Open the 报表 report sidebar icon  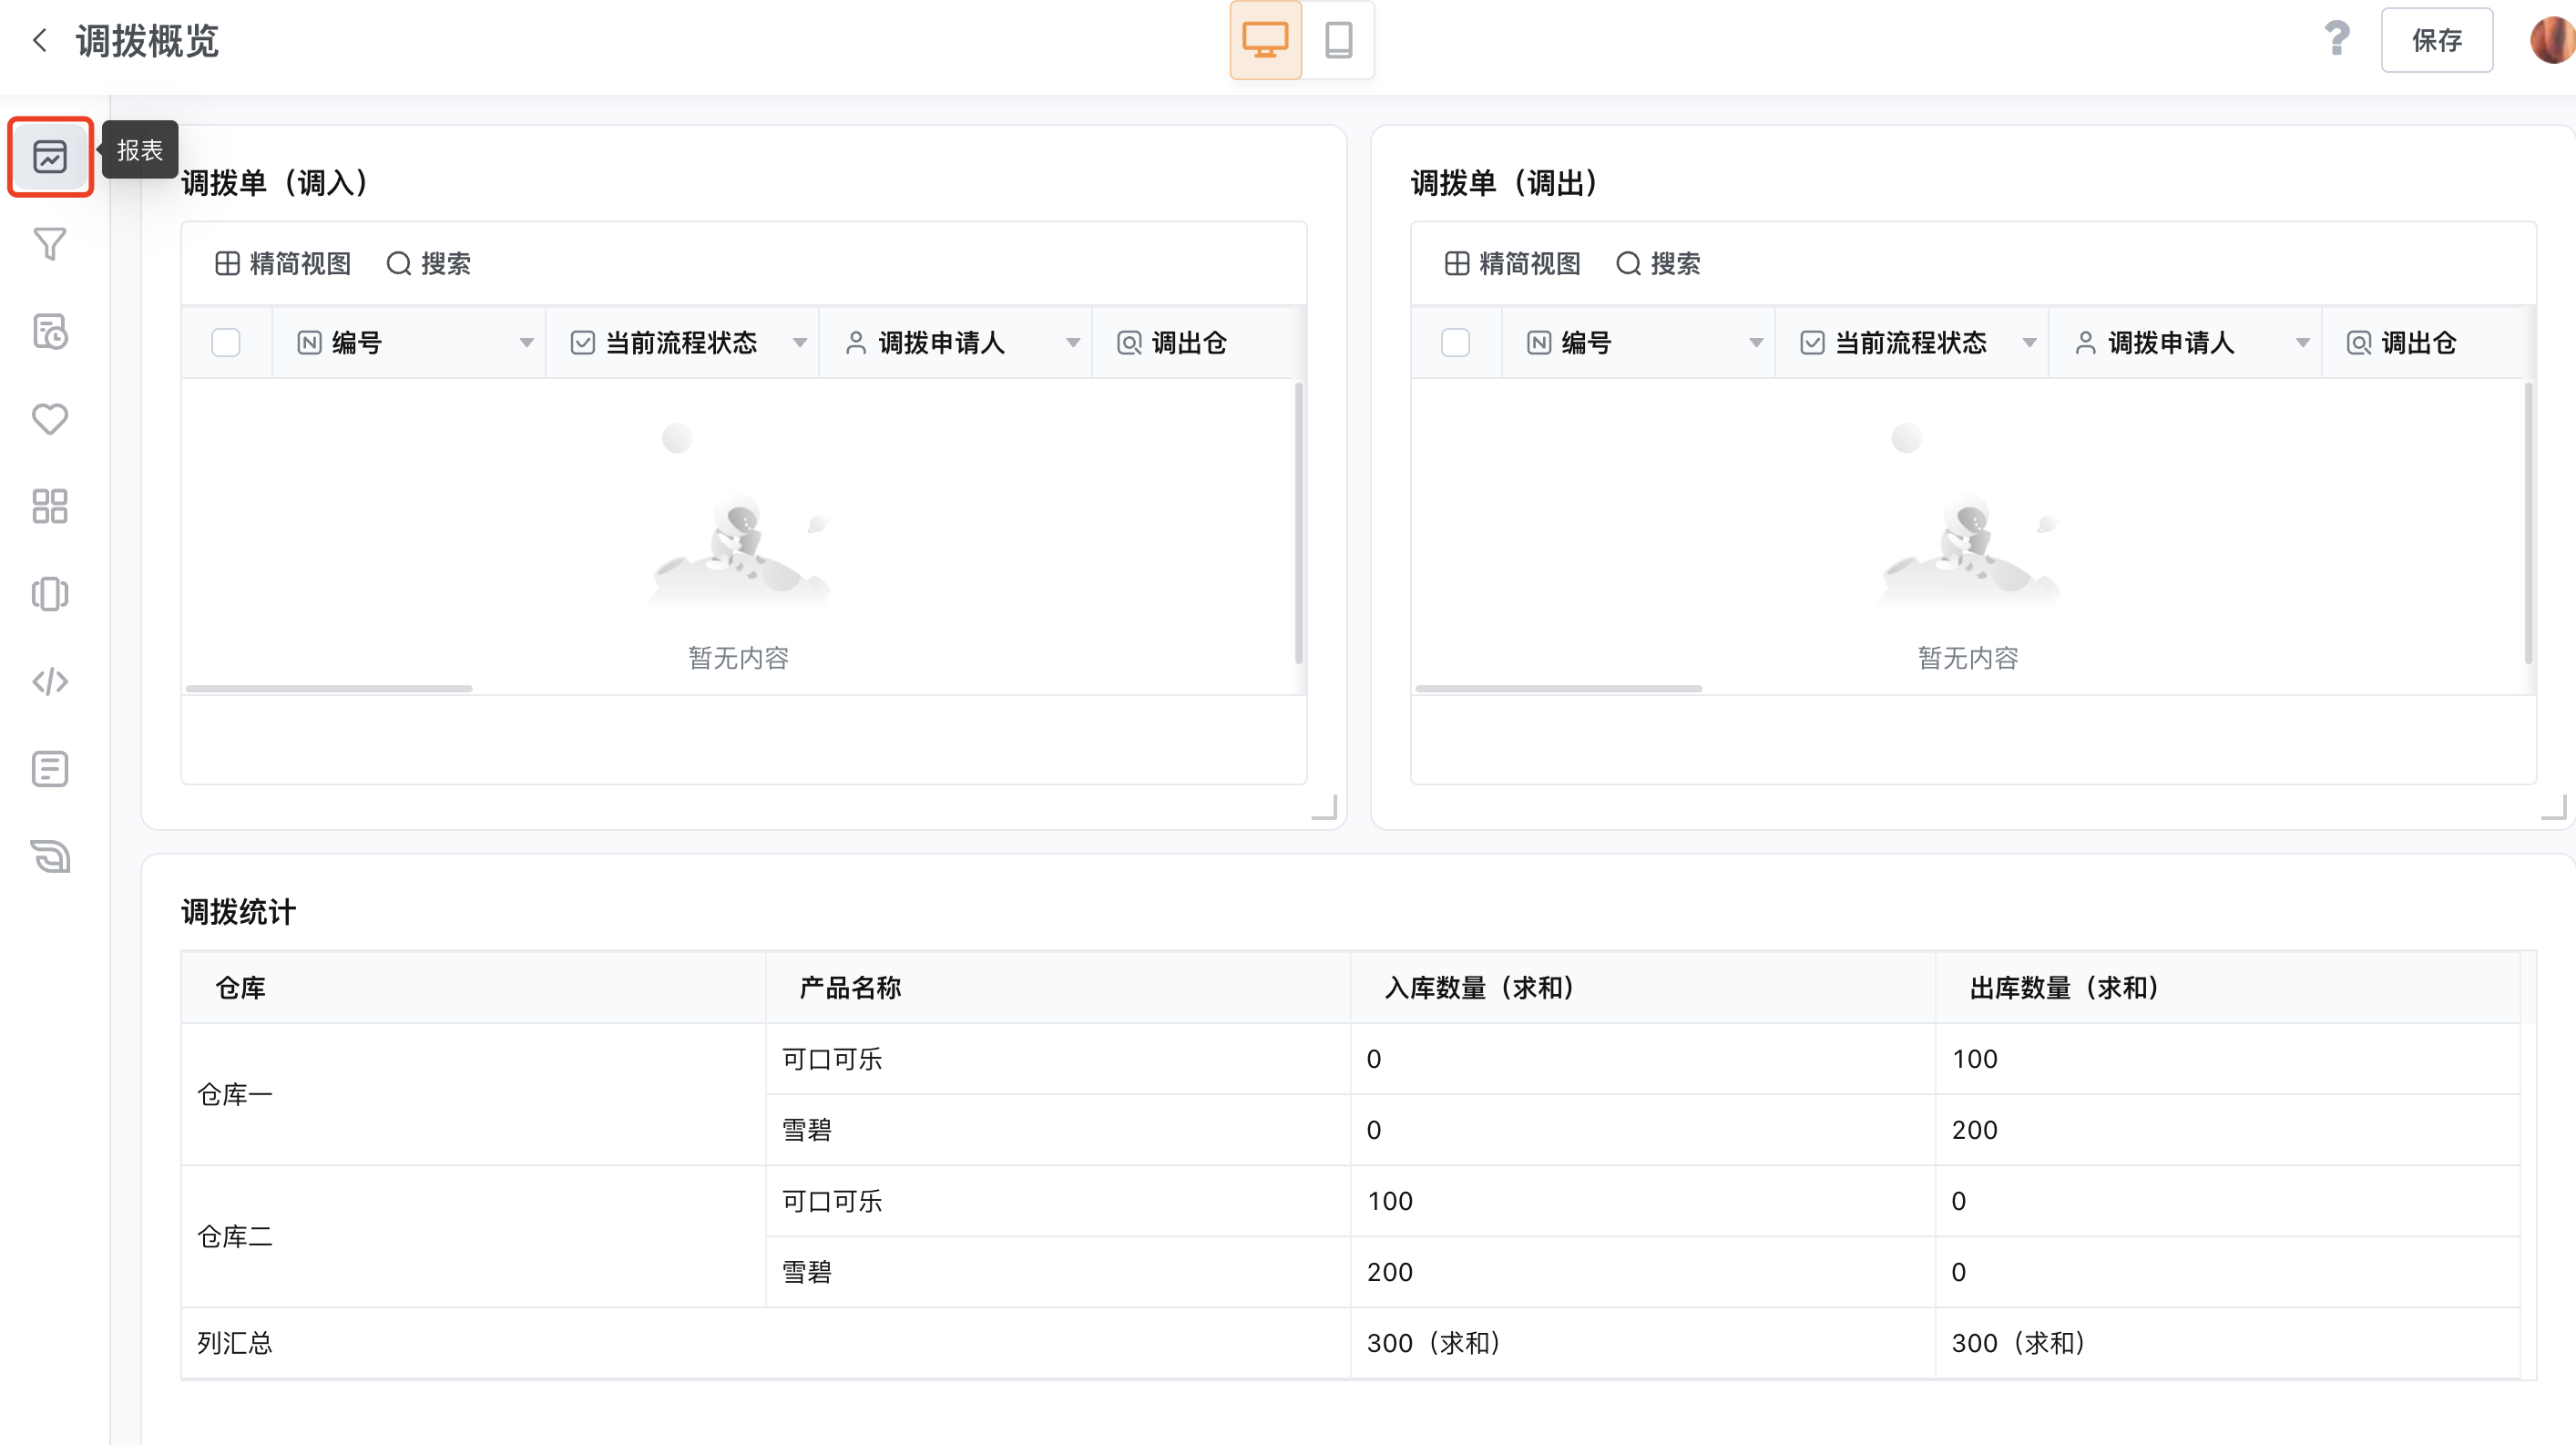(50, 156)
